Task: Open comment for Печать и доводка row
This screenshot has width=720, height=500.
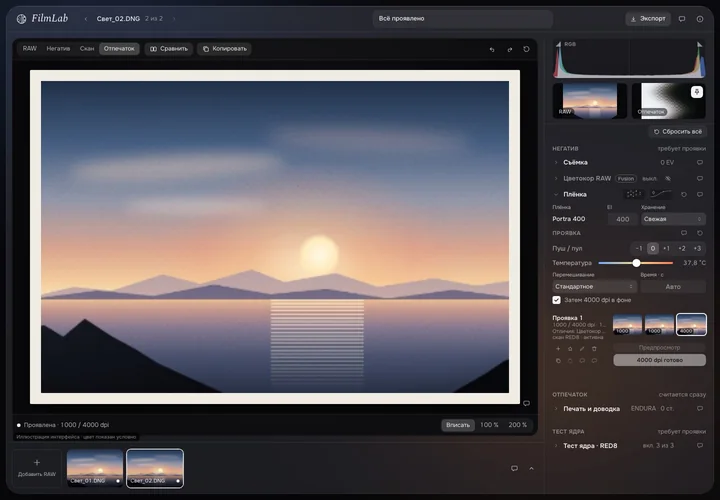Action: tap(700, 408)
